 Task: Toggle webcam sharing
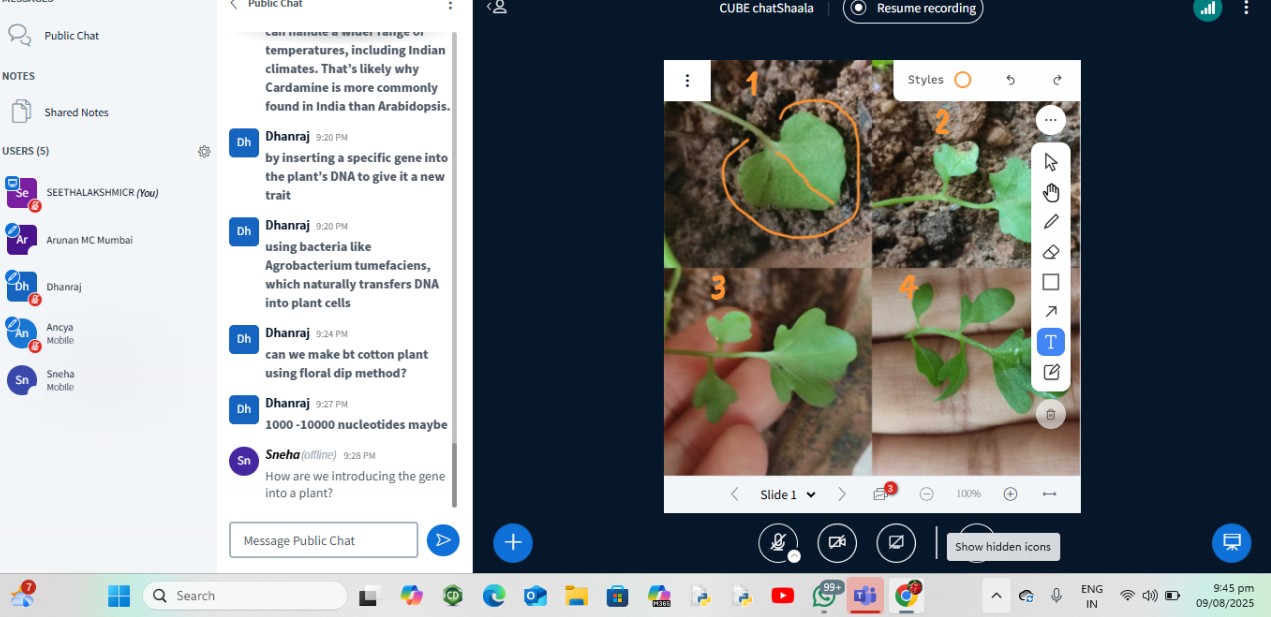(837, 542)
